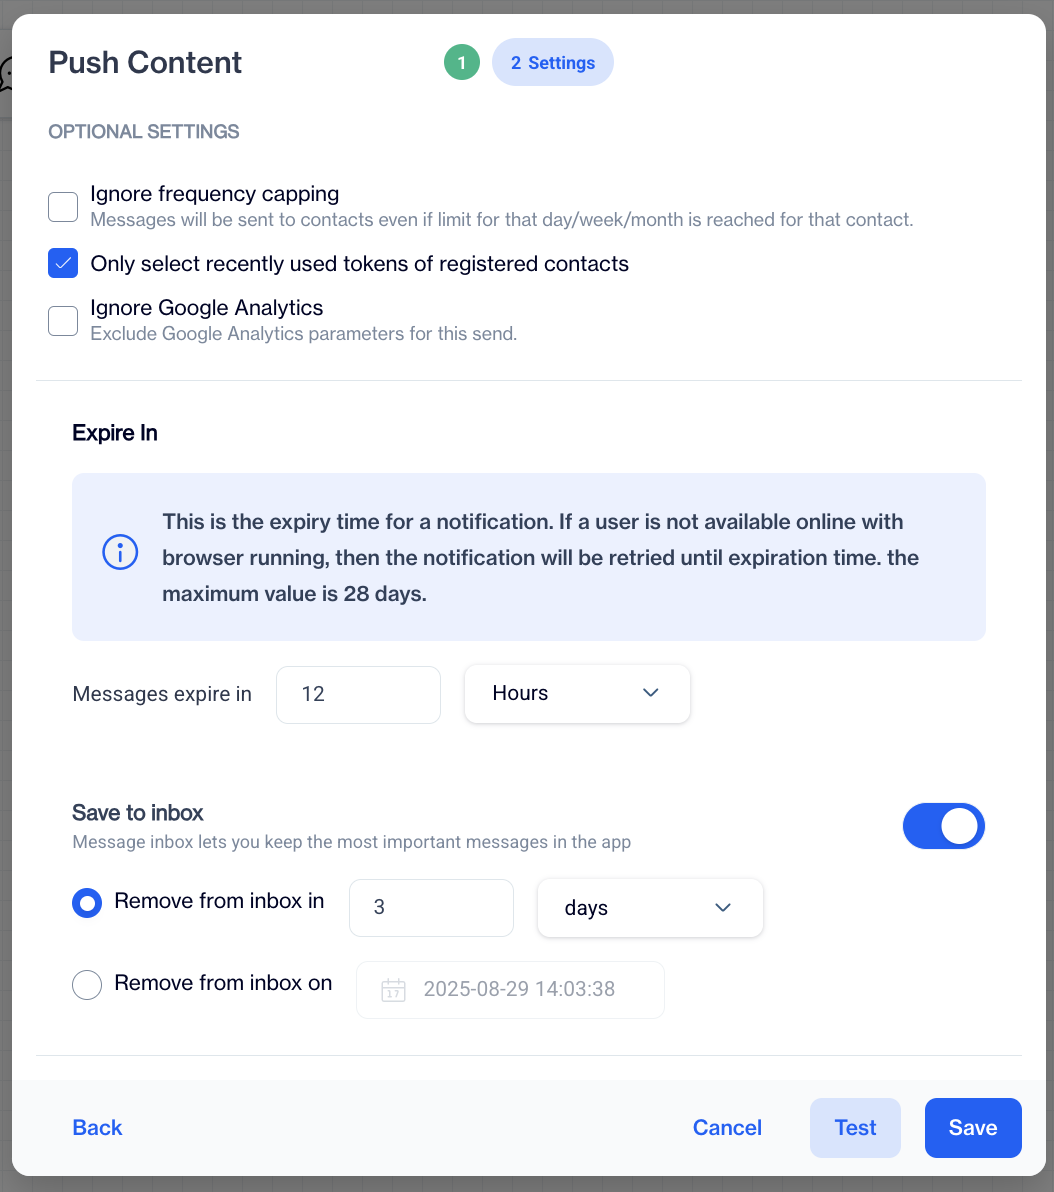The width and height of the screenshot is (1054, 1192).
Task: Enable Ignore frequency capping checkbox
Action: [x=63, y=207]
